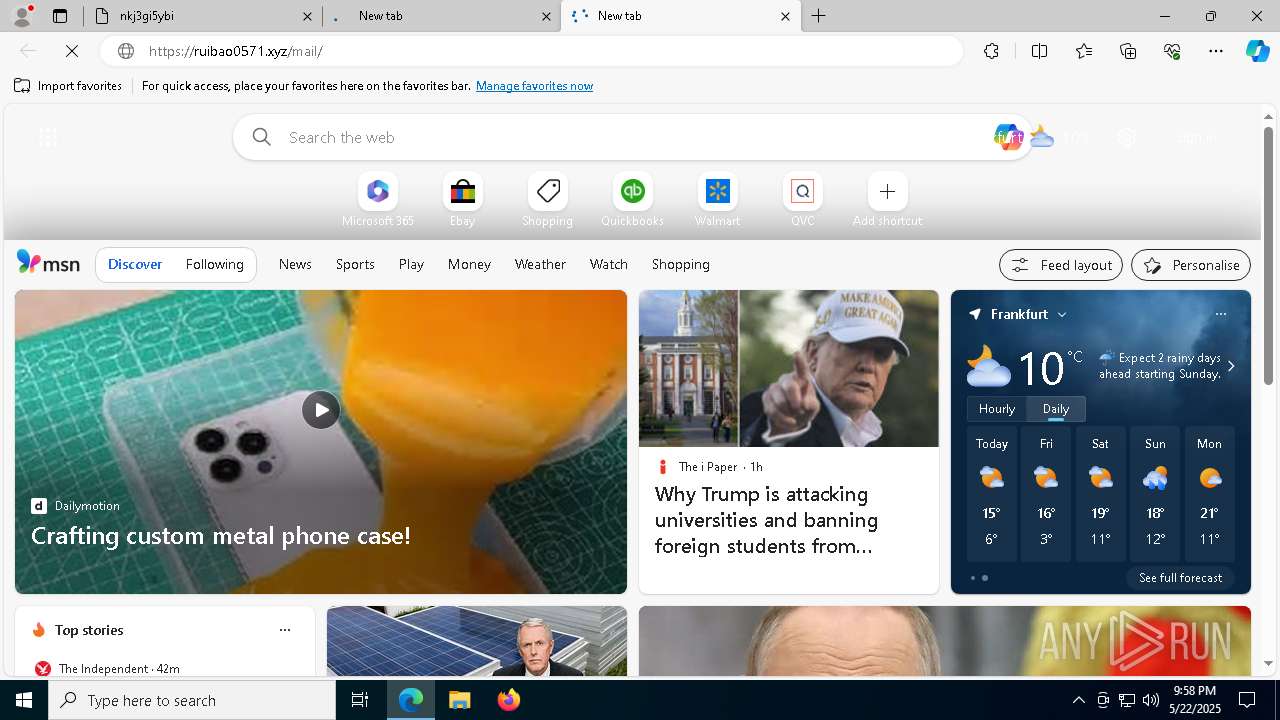Open a new browser tab
Viewport: 1280px width, 720px height.
[x=819, y=16]
